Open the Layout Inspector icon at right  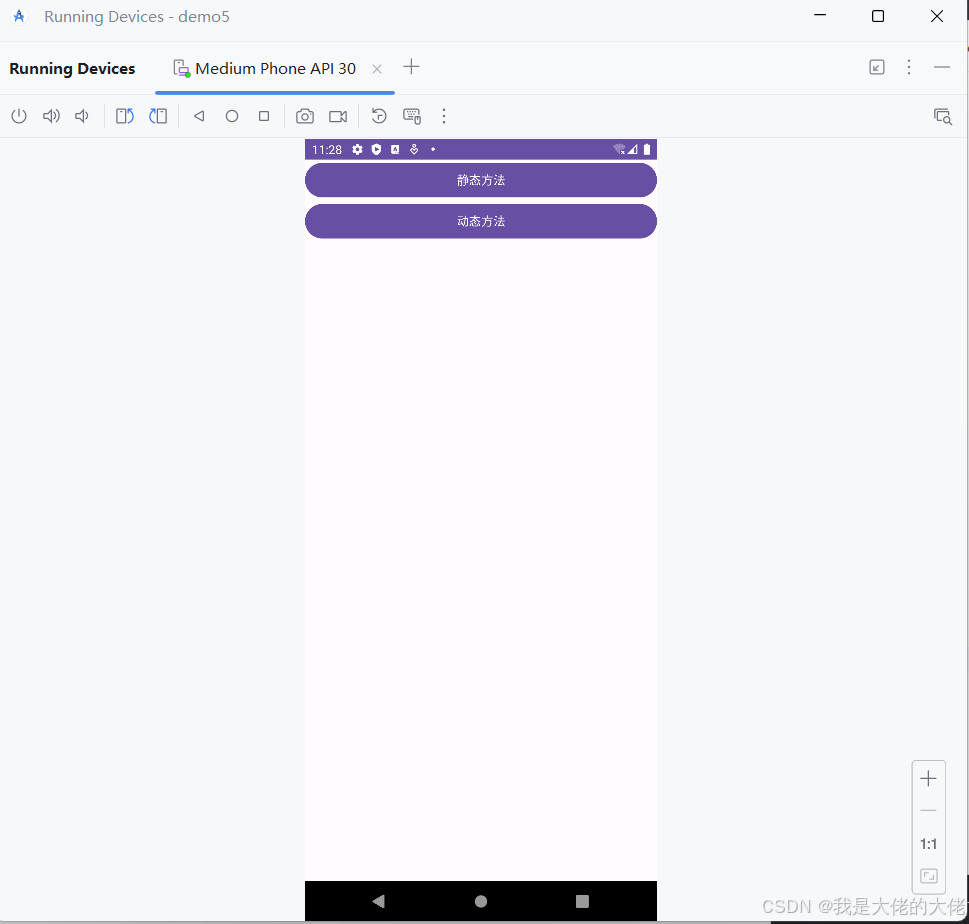tap(942, 116)
